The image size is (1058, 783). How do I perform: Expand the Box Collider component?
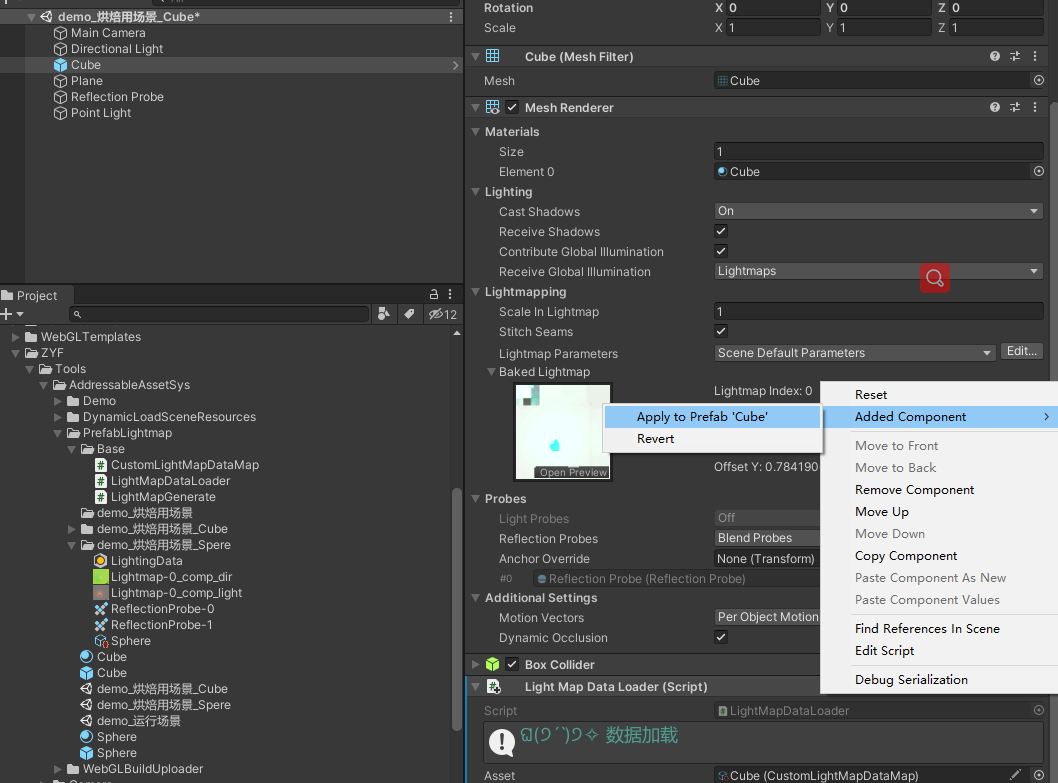[x=476, y=664]
